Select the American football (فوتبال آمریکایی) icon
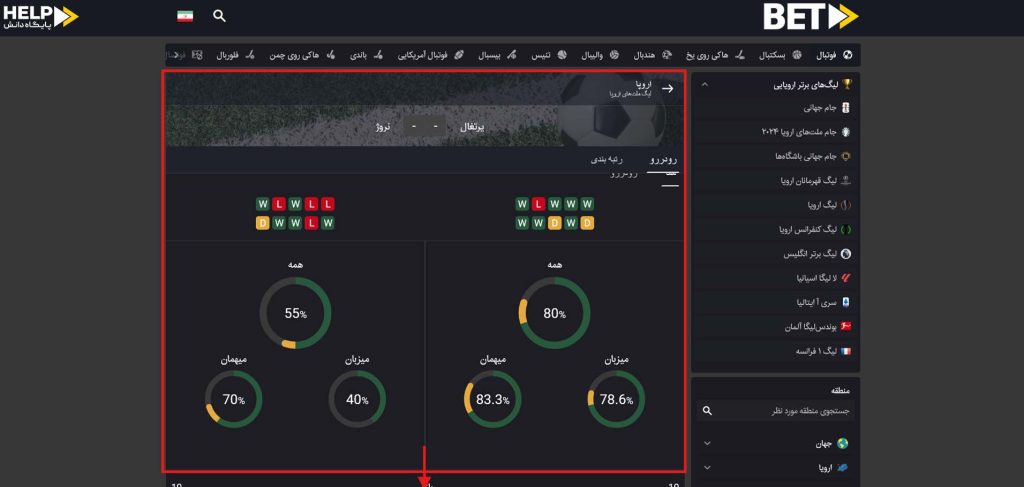This screenshot has height=487, width=1024. pos(458,55)
